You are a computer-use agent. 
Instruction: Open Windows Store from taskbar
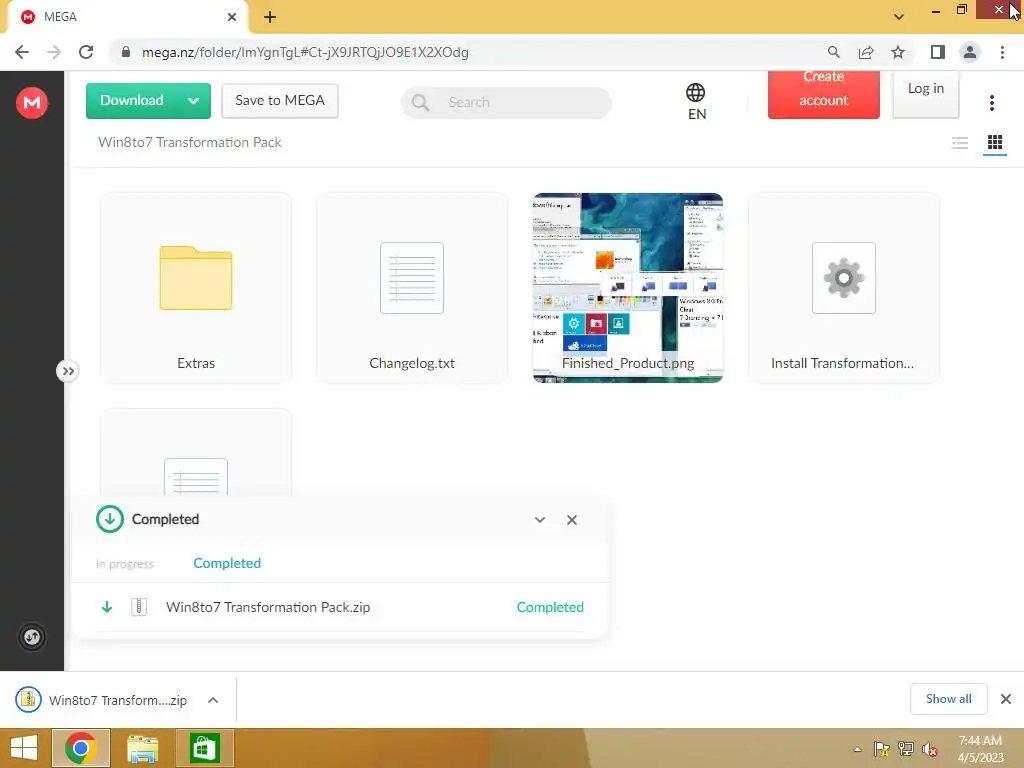(x=204, y=748)
